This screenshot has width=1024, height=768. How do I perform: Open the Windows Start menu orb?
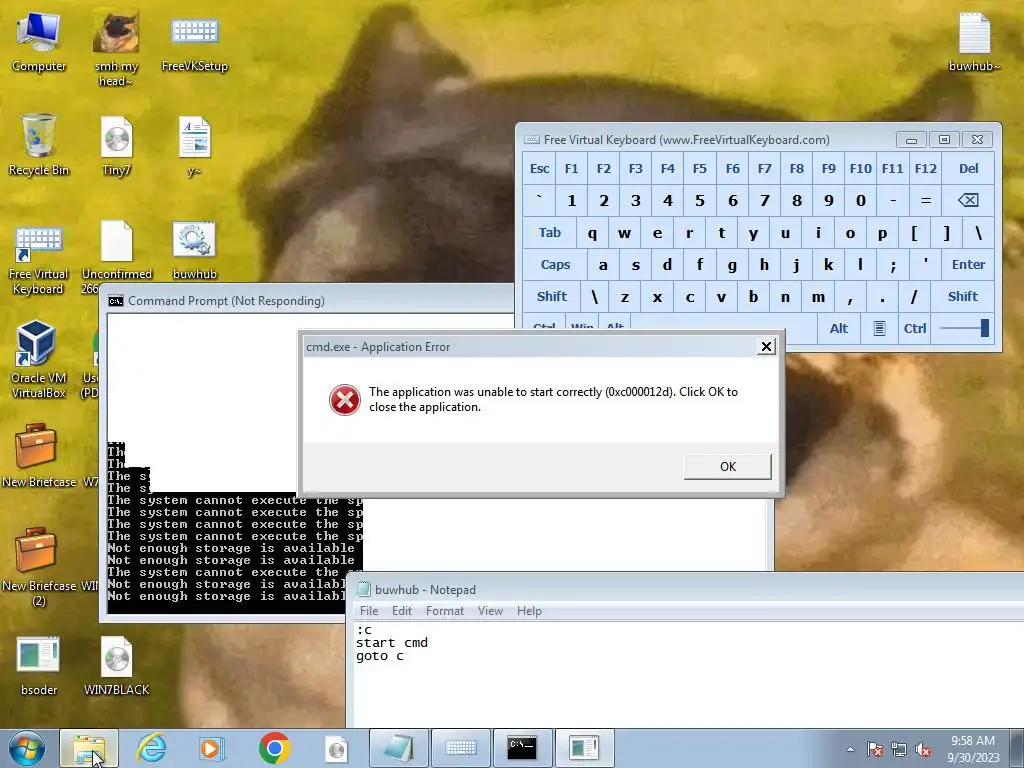coord(27,748)
